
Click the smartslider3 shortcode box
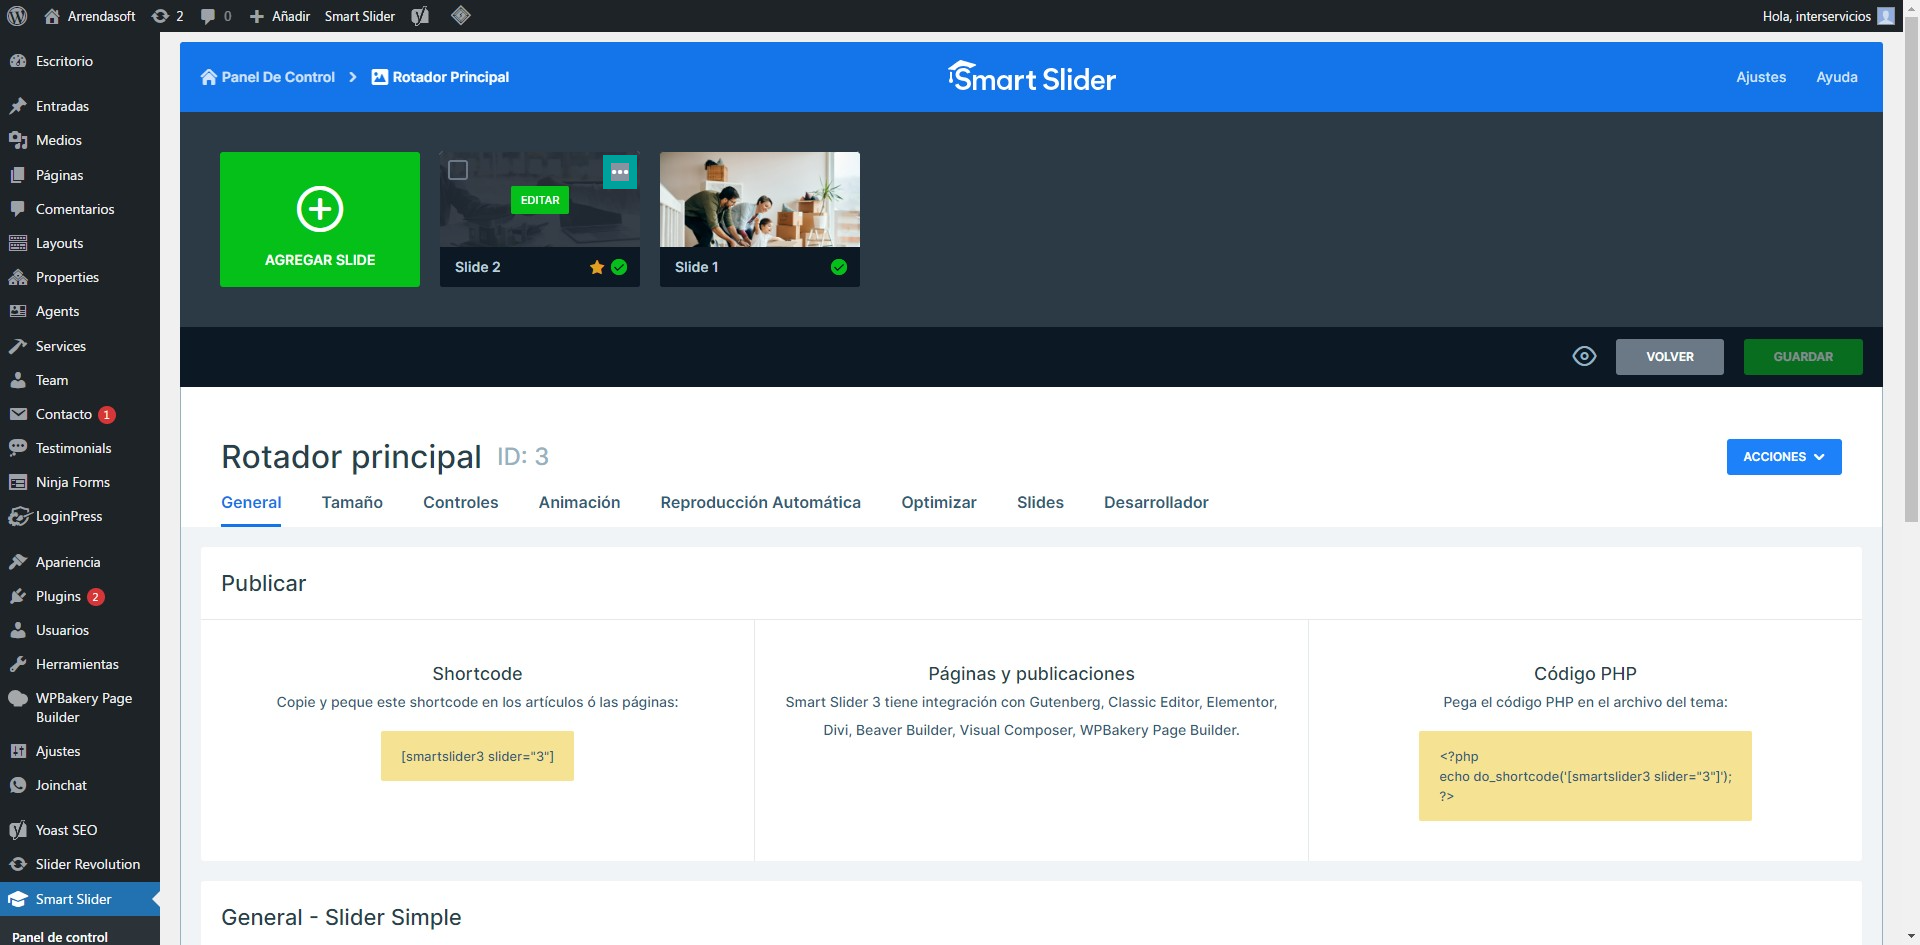(x=477, y=756)
